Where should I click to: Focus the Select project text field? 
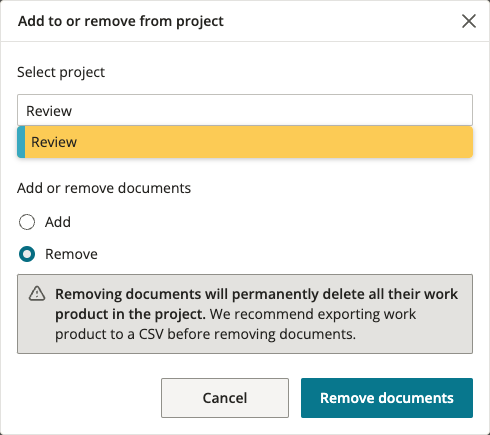pos(245,110)
